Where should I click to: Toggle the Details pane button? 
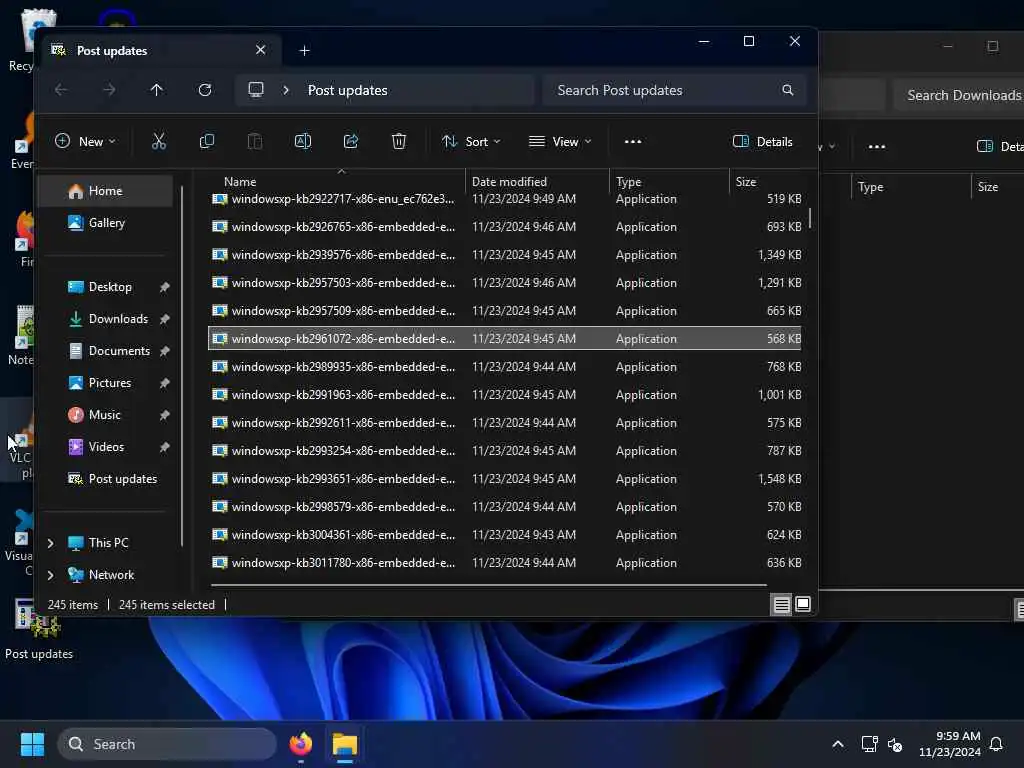pyautogui.click(x=763, y=141)
